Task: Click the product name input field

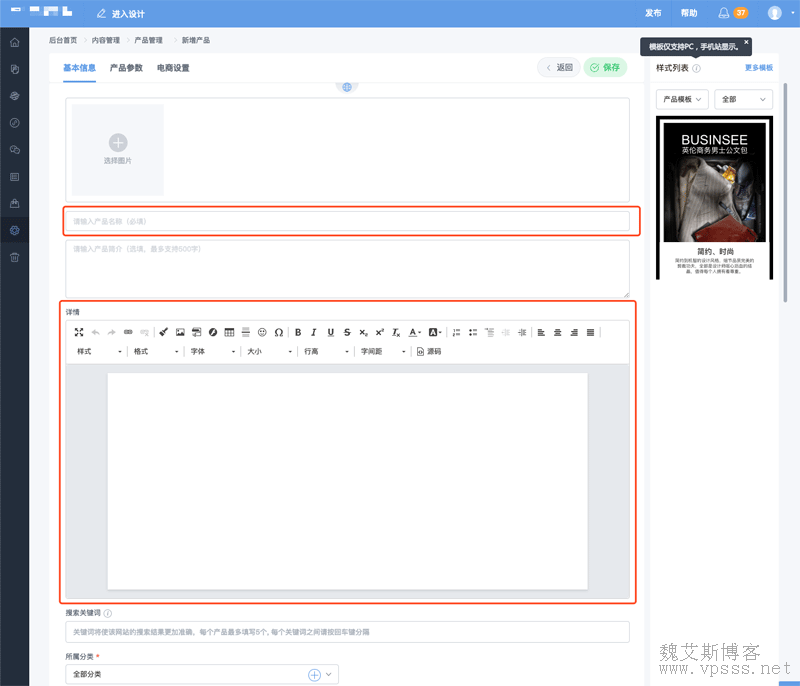Action: pos(347,221)
